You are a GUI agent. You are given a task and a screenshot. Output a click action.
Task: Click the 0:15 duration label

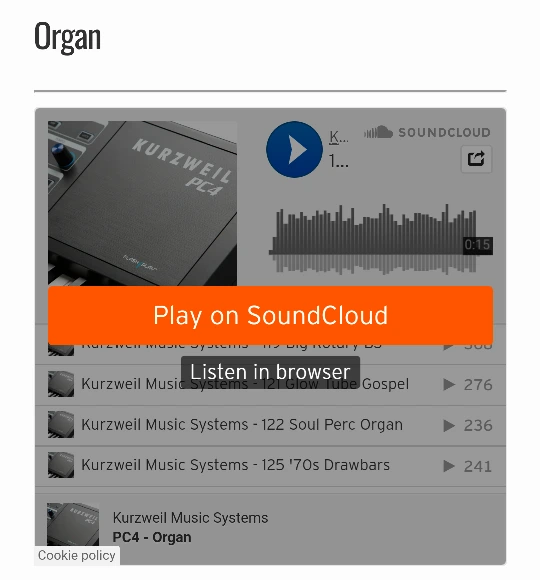click(477, 245)
